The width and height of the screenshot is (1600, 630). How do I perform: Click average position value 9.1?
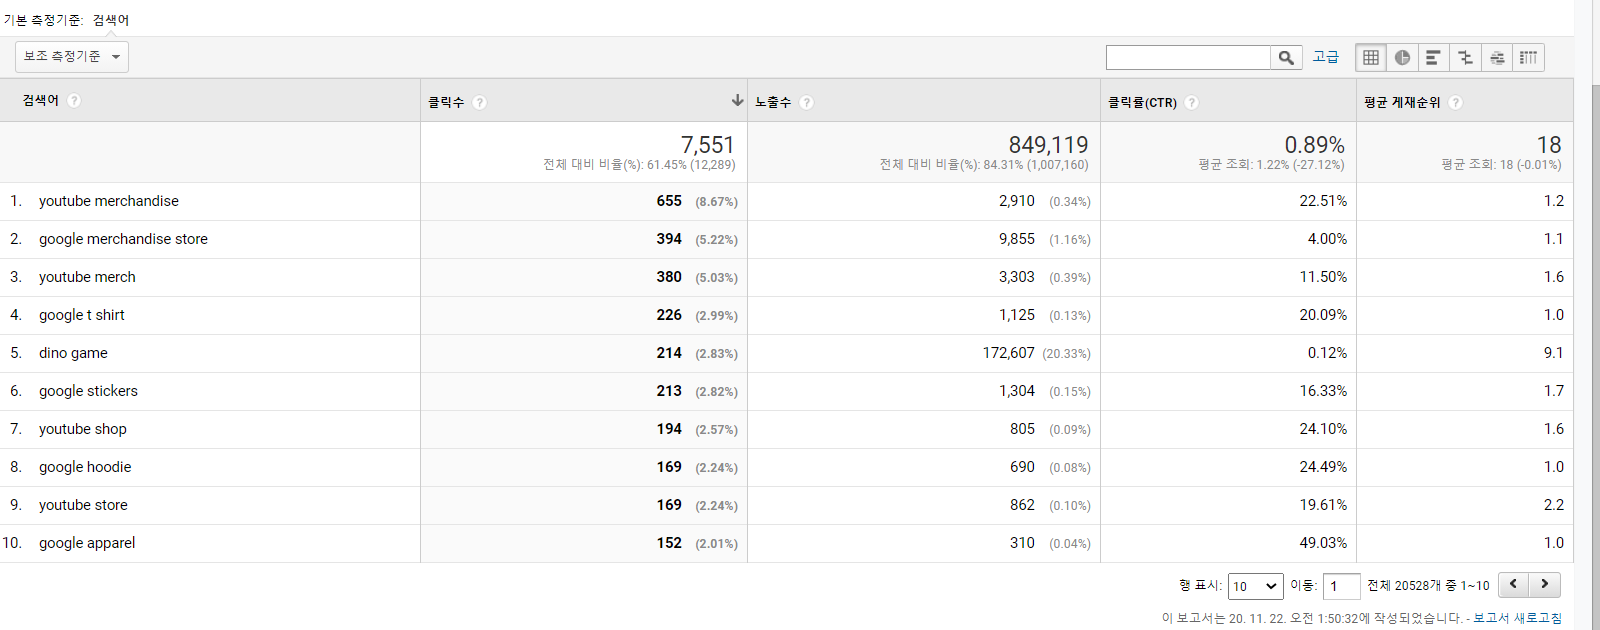coord(1553,353)
